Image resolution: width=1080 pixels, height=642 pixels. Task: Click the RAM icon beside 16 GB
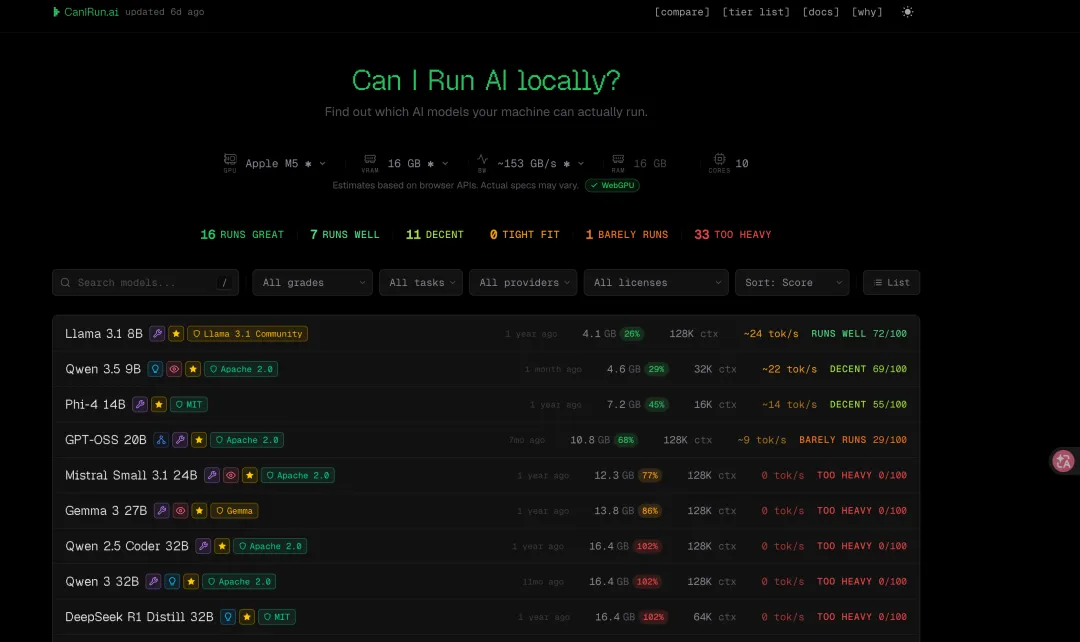point(618,159)
